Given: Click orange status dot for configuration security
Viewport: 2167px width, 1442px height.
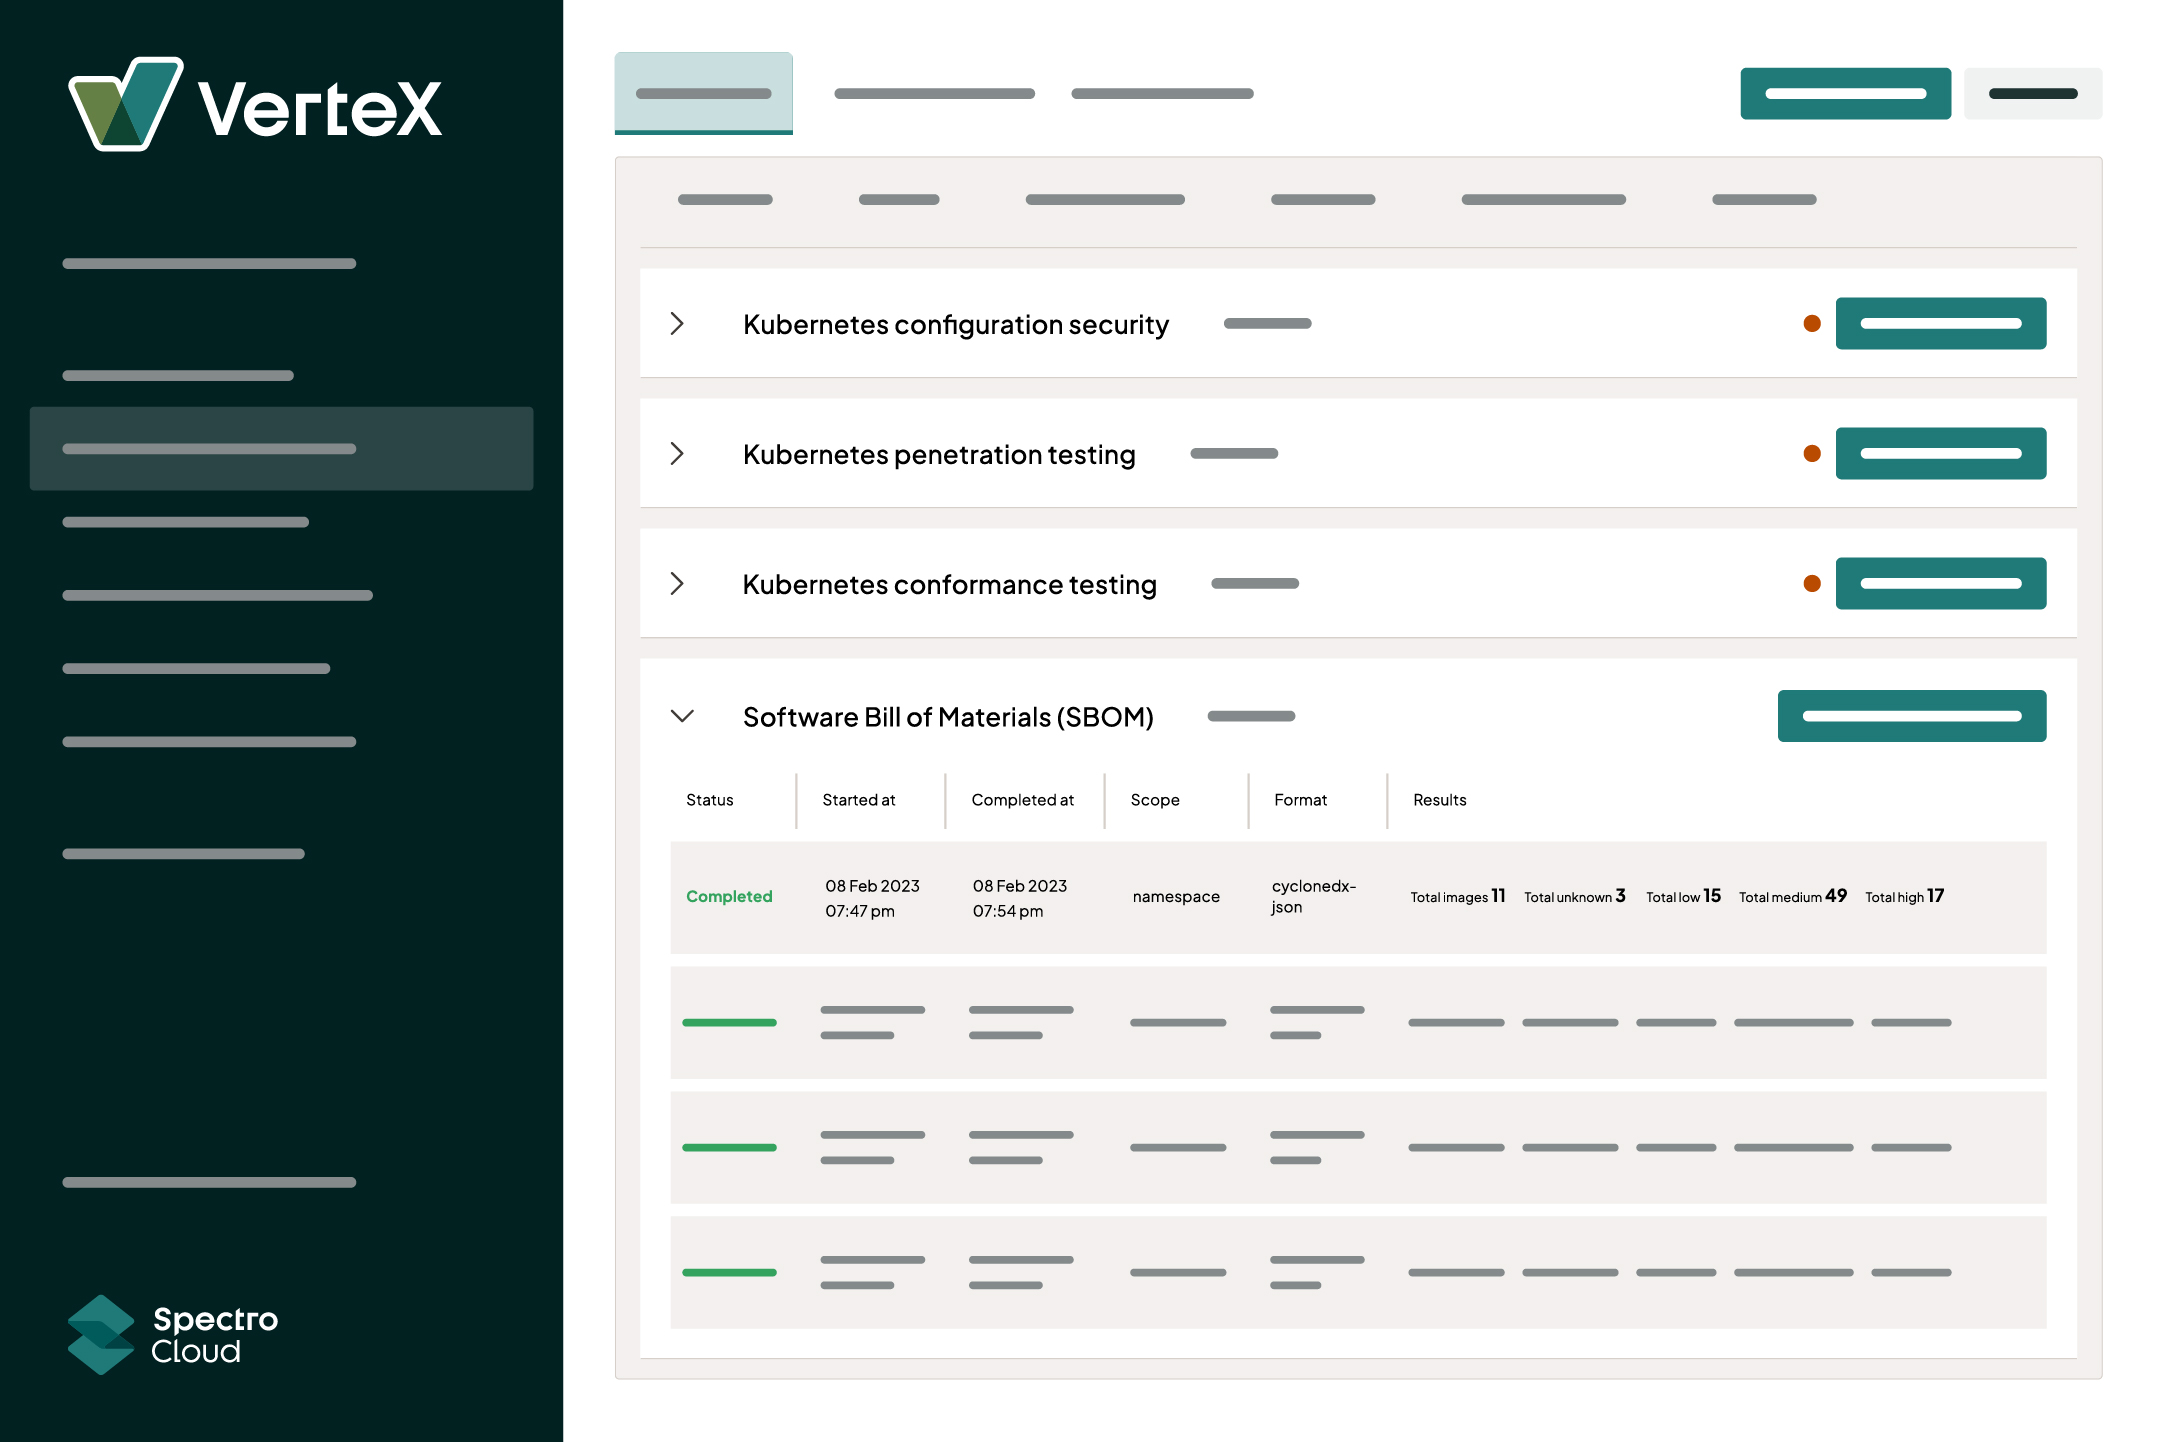Looking at the screenshot, I should pos(1811,323).
